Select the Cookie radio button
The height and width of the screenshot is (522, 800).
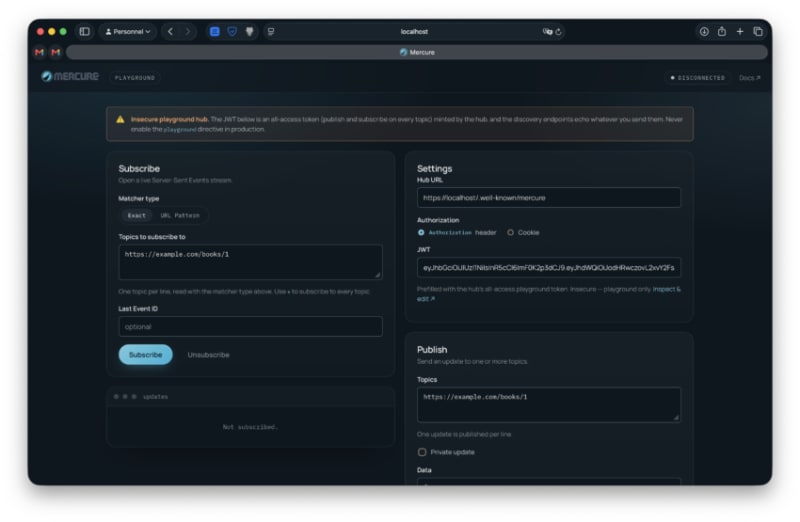point(510,233)
